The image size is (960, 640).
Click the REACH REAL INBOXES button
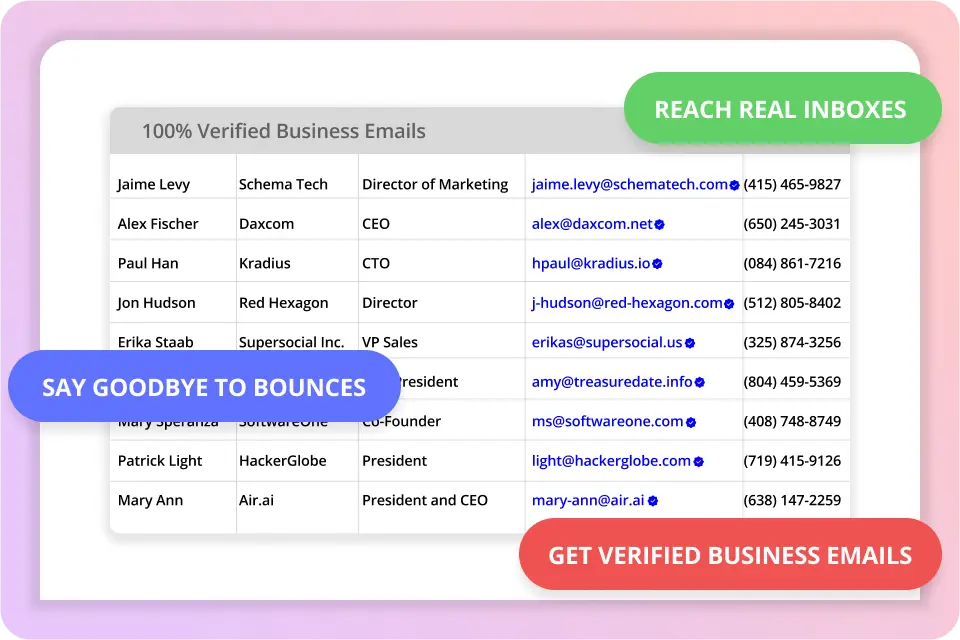coord(782,109)
